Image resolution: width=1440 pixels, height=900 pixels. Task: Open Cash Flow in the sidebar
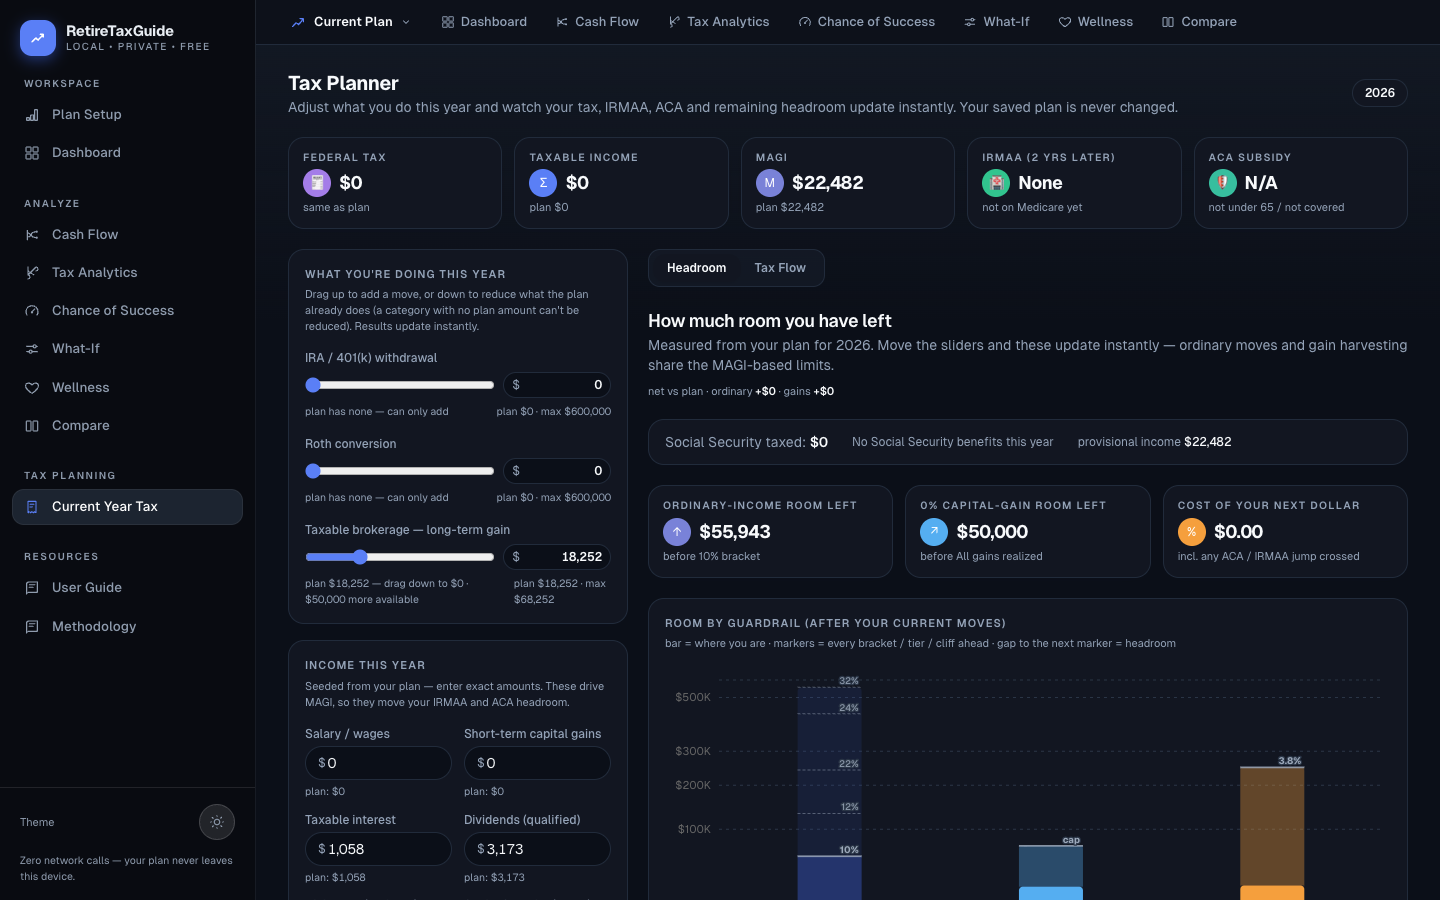[127, 234]
